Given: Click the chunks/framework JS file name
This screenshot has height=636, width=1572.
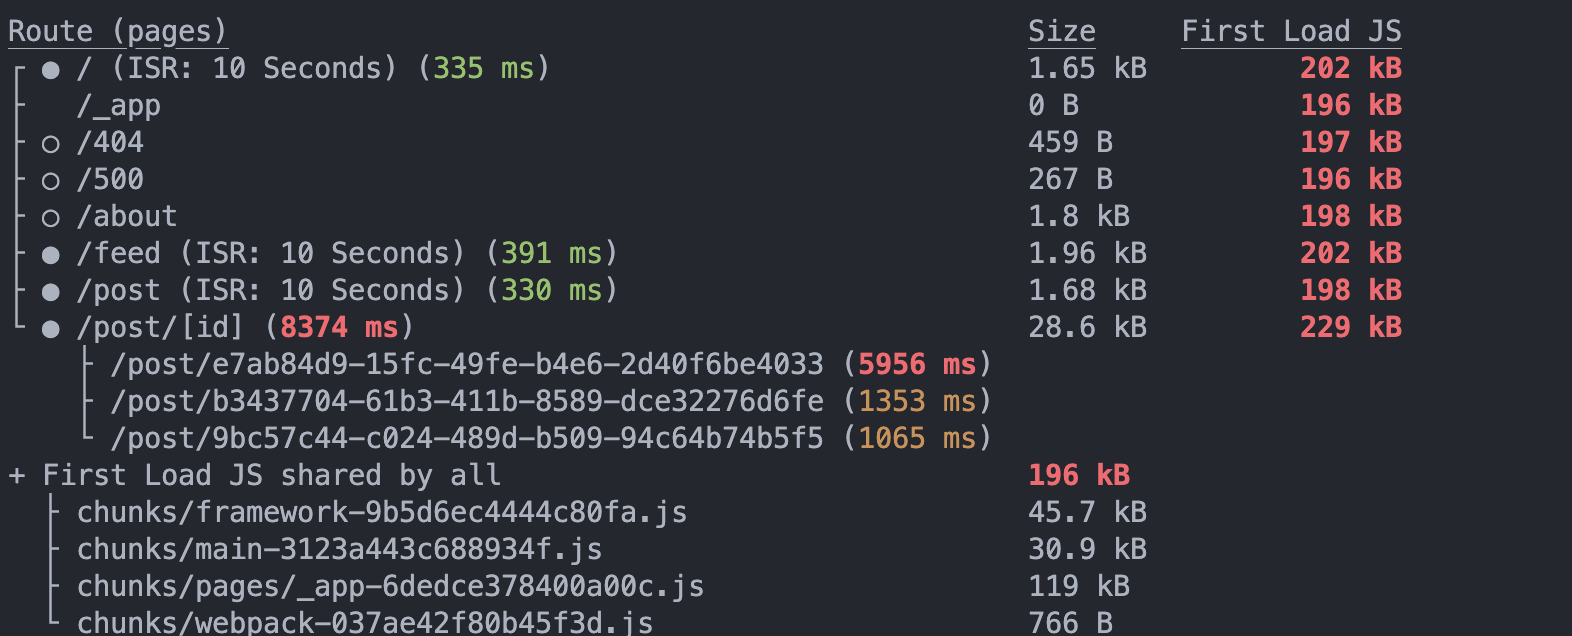Looking at the screenshot, I should point(381,512).
